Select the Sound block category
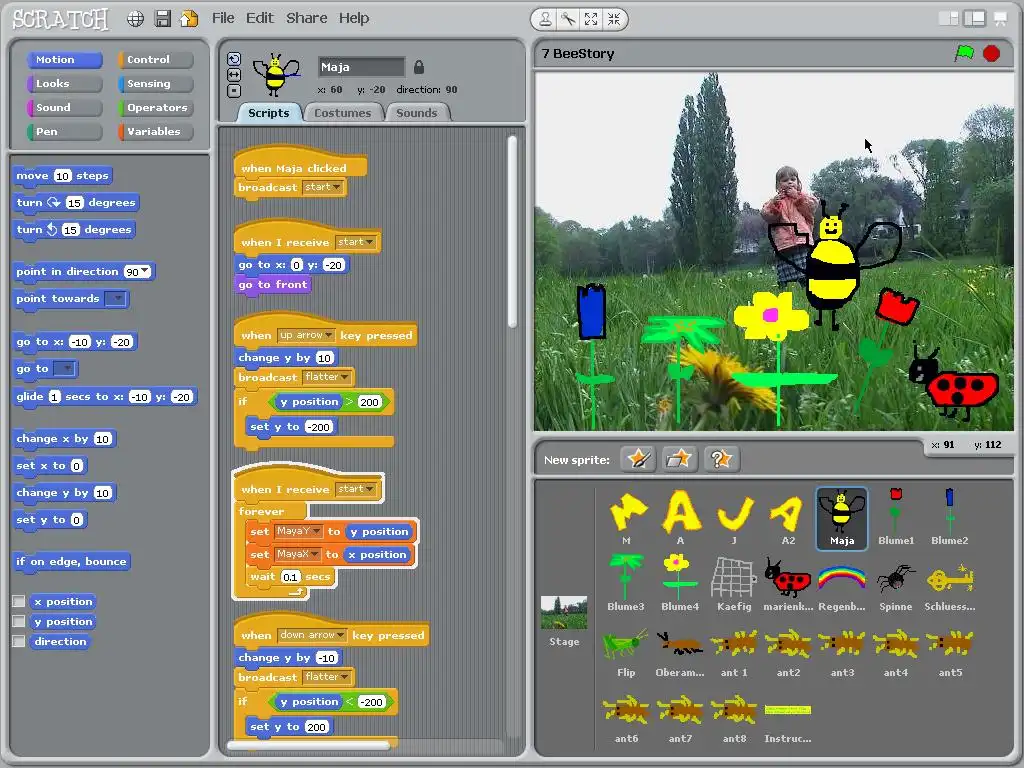Screen dimensions: 1024x768 click(64, 108)
